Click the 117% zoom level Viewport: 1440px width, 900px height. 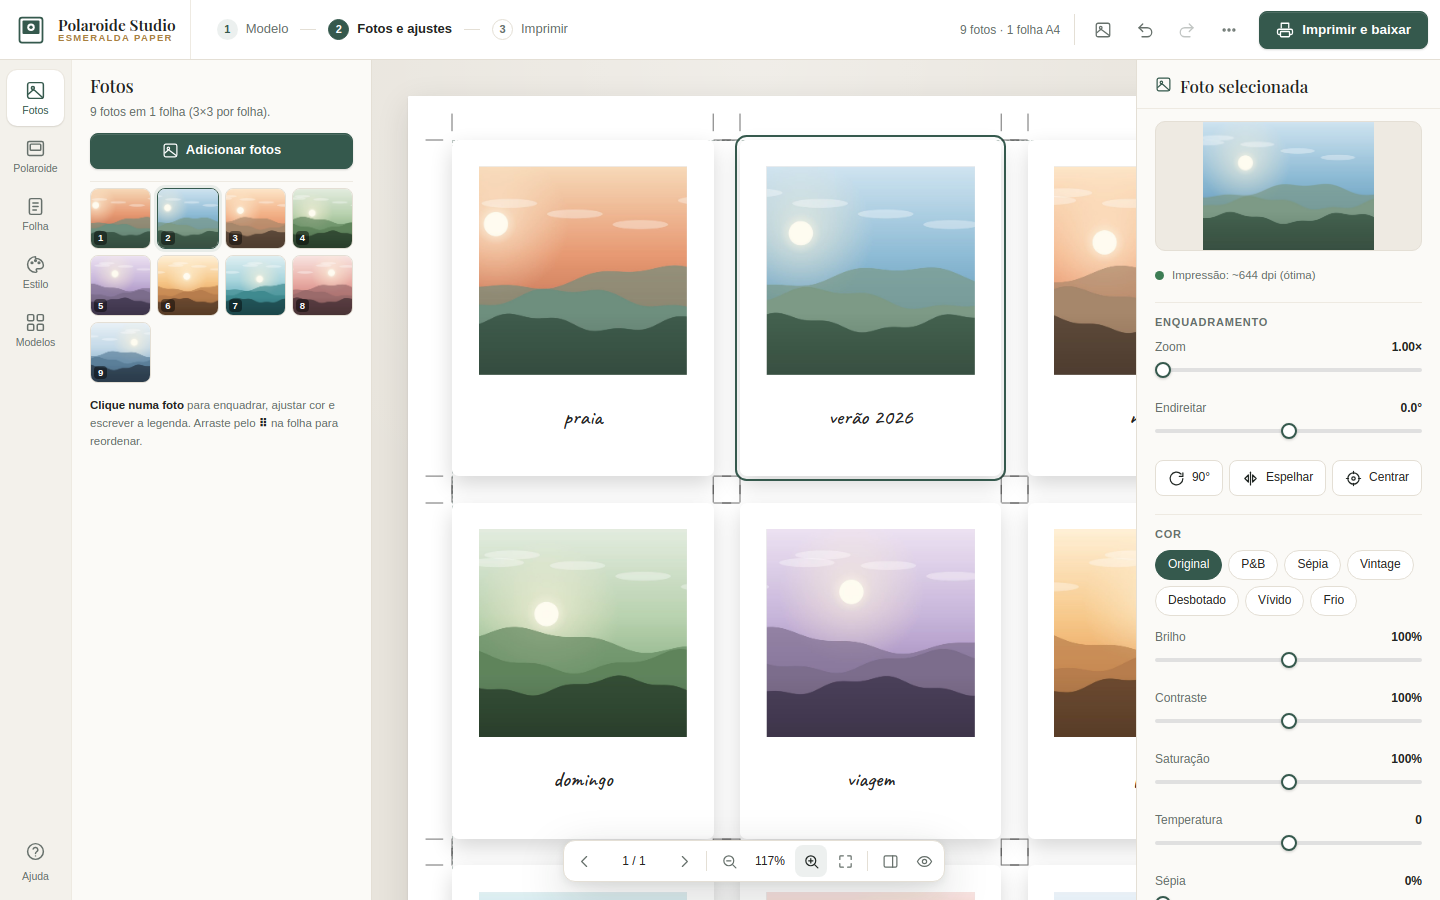770,861
